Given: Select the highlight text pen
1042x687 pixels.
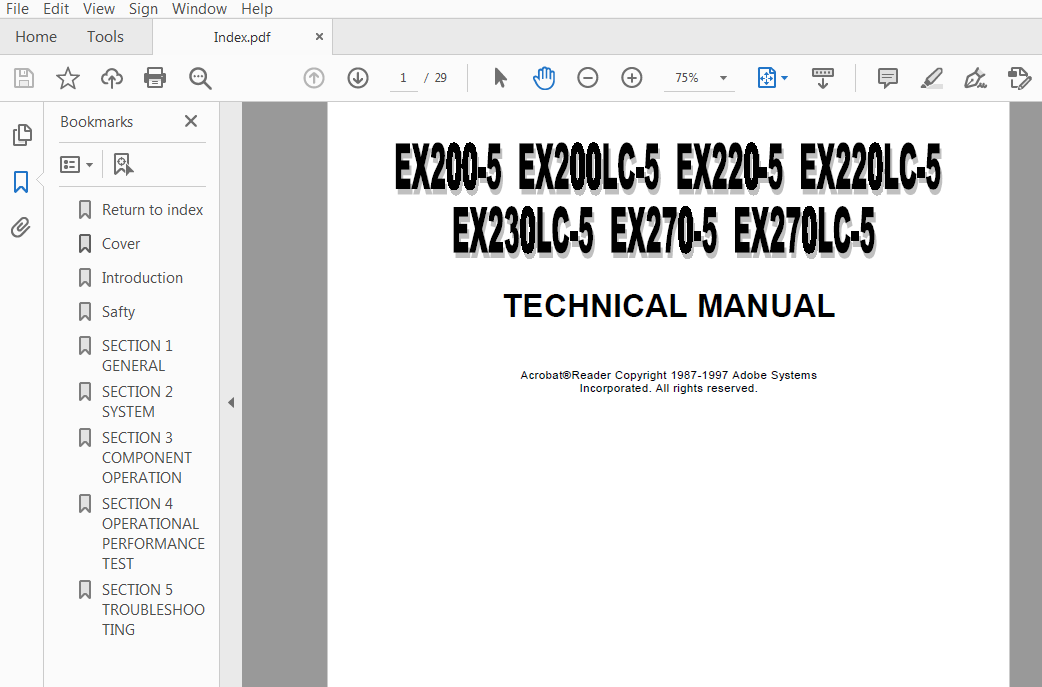Looking at the screenshot, I should [x=931, y=78].
